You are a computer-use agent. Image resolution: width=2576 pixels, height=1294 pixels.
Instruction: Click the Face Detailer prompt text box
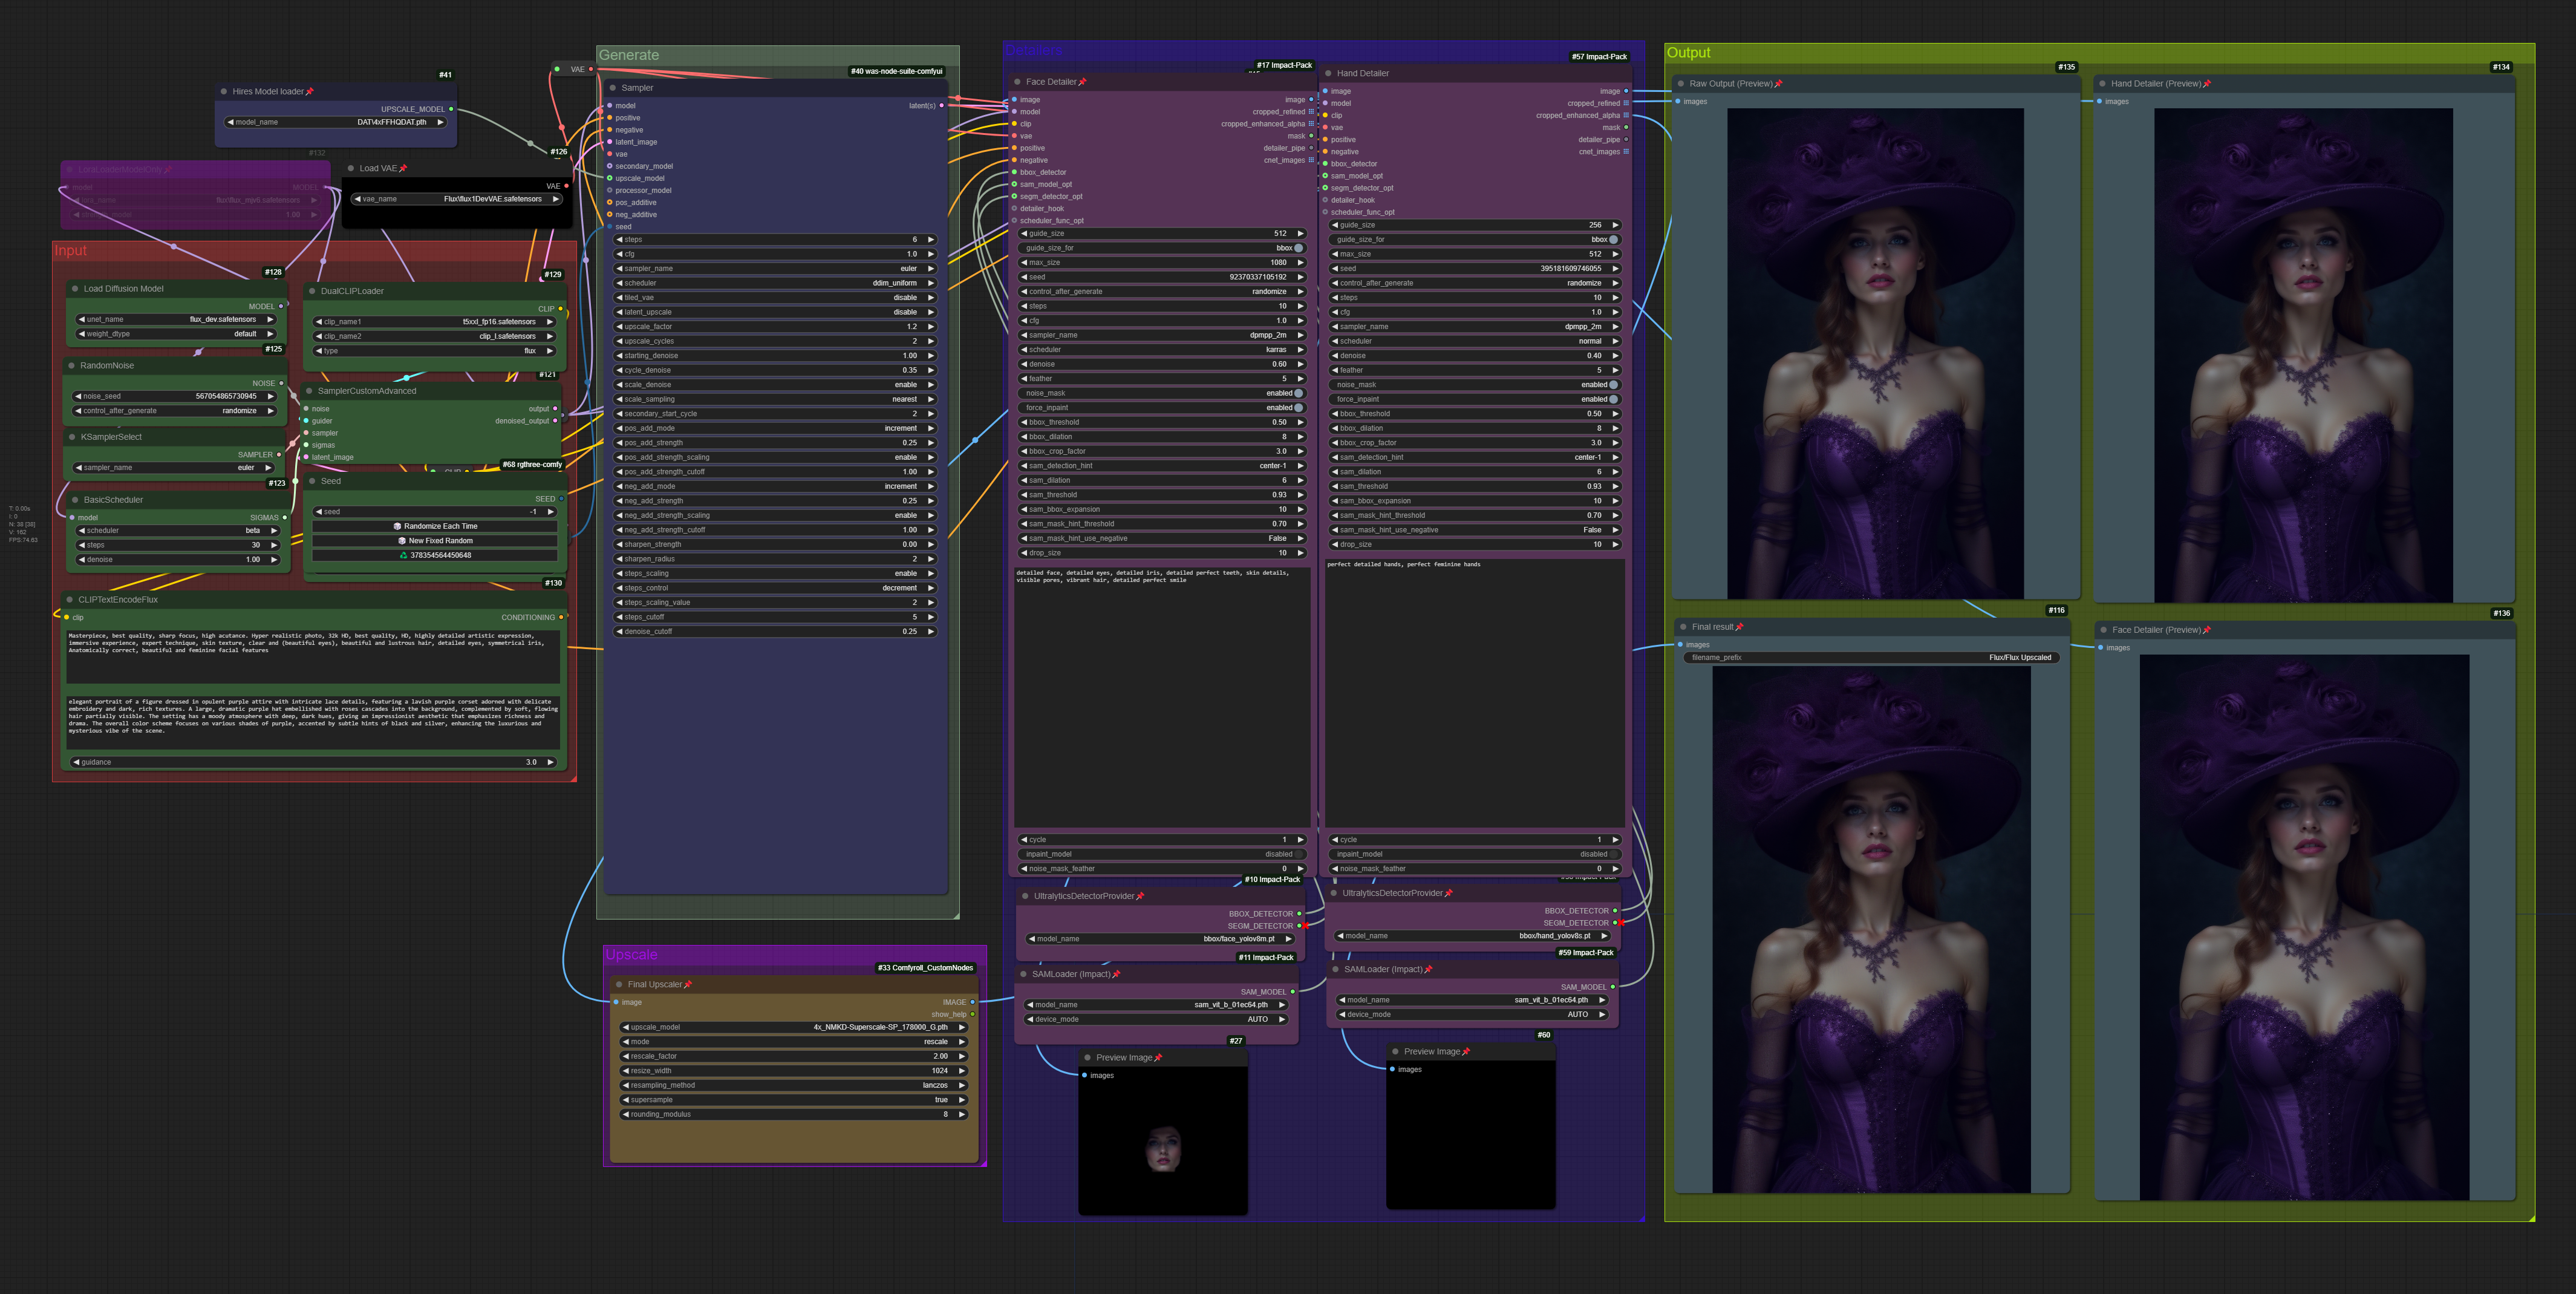click(x=1161, y=698)
